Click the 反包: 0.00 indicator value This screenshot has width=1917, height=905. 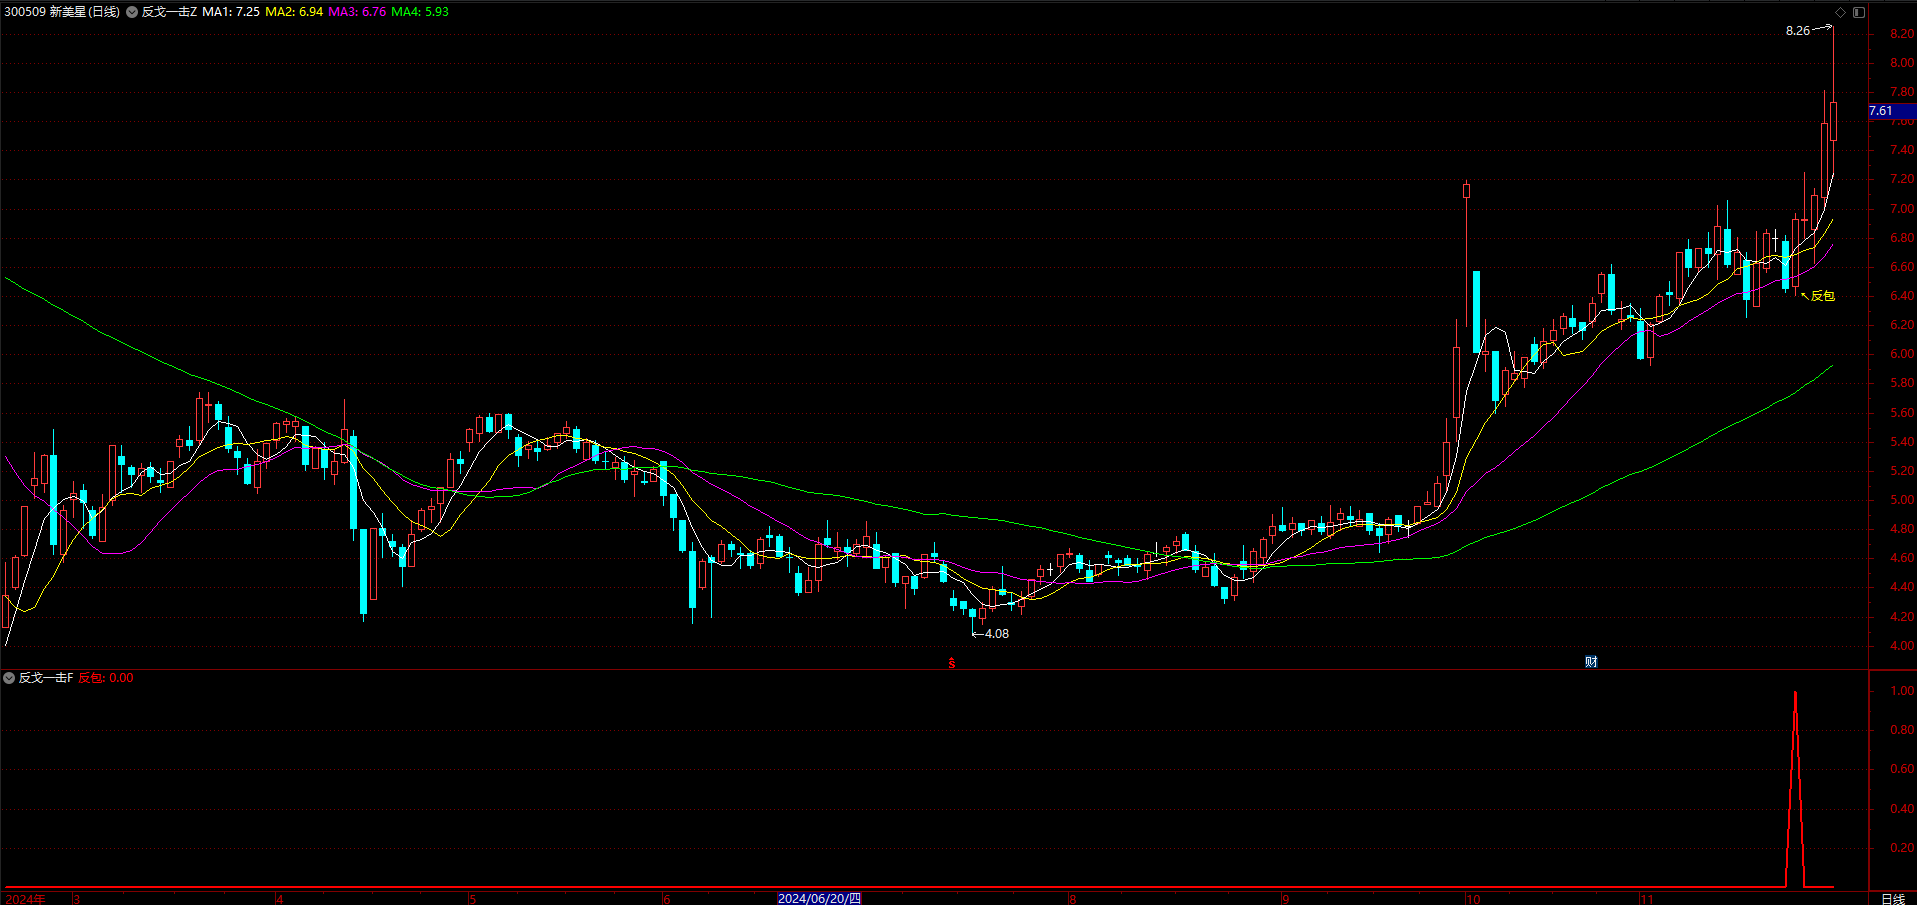pos(106,678)
